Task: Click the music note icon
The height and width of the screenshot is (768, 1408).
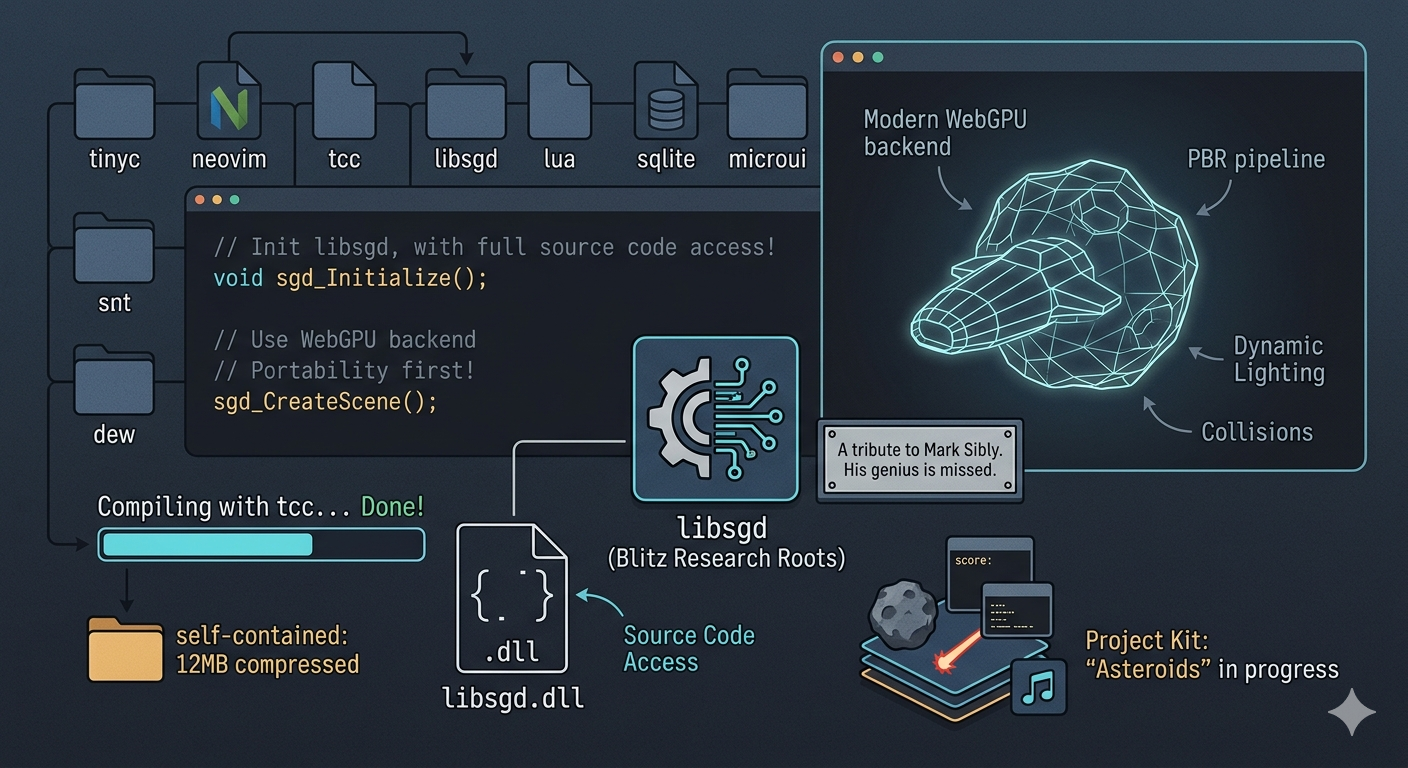Action: (1039, 686)
